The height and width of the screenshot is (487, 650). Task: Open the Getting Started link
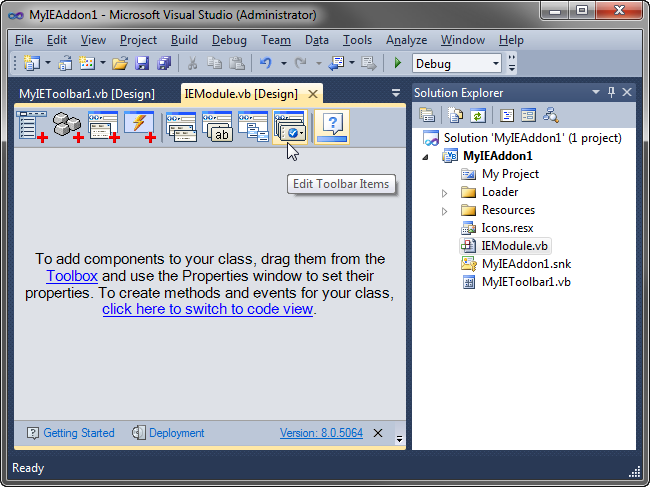pyautogui.click(x=79, y=433)
